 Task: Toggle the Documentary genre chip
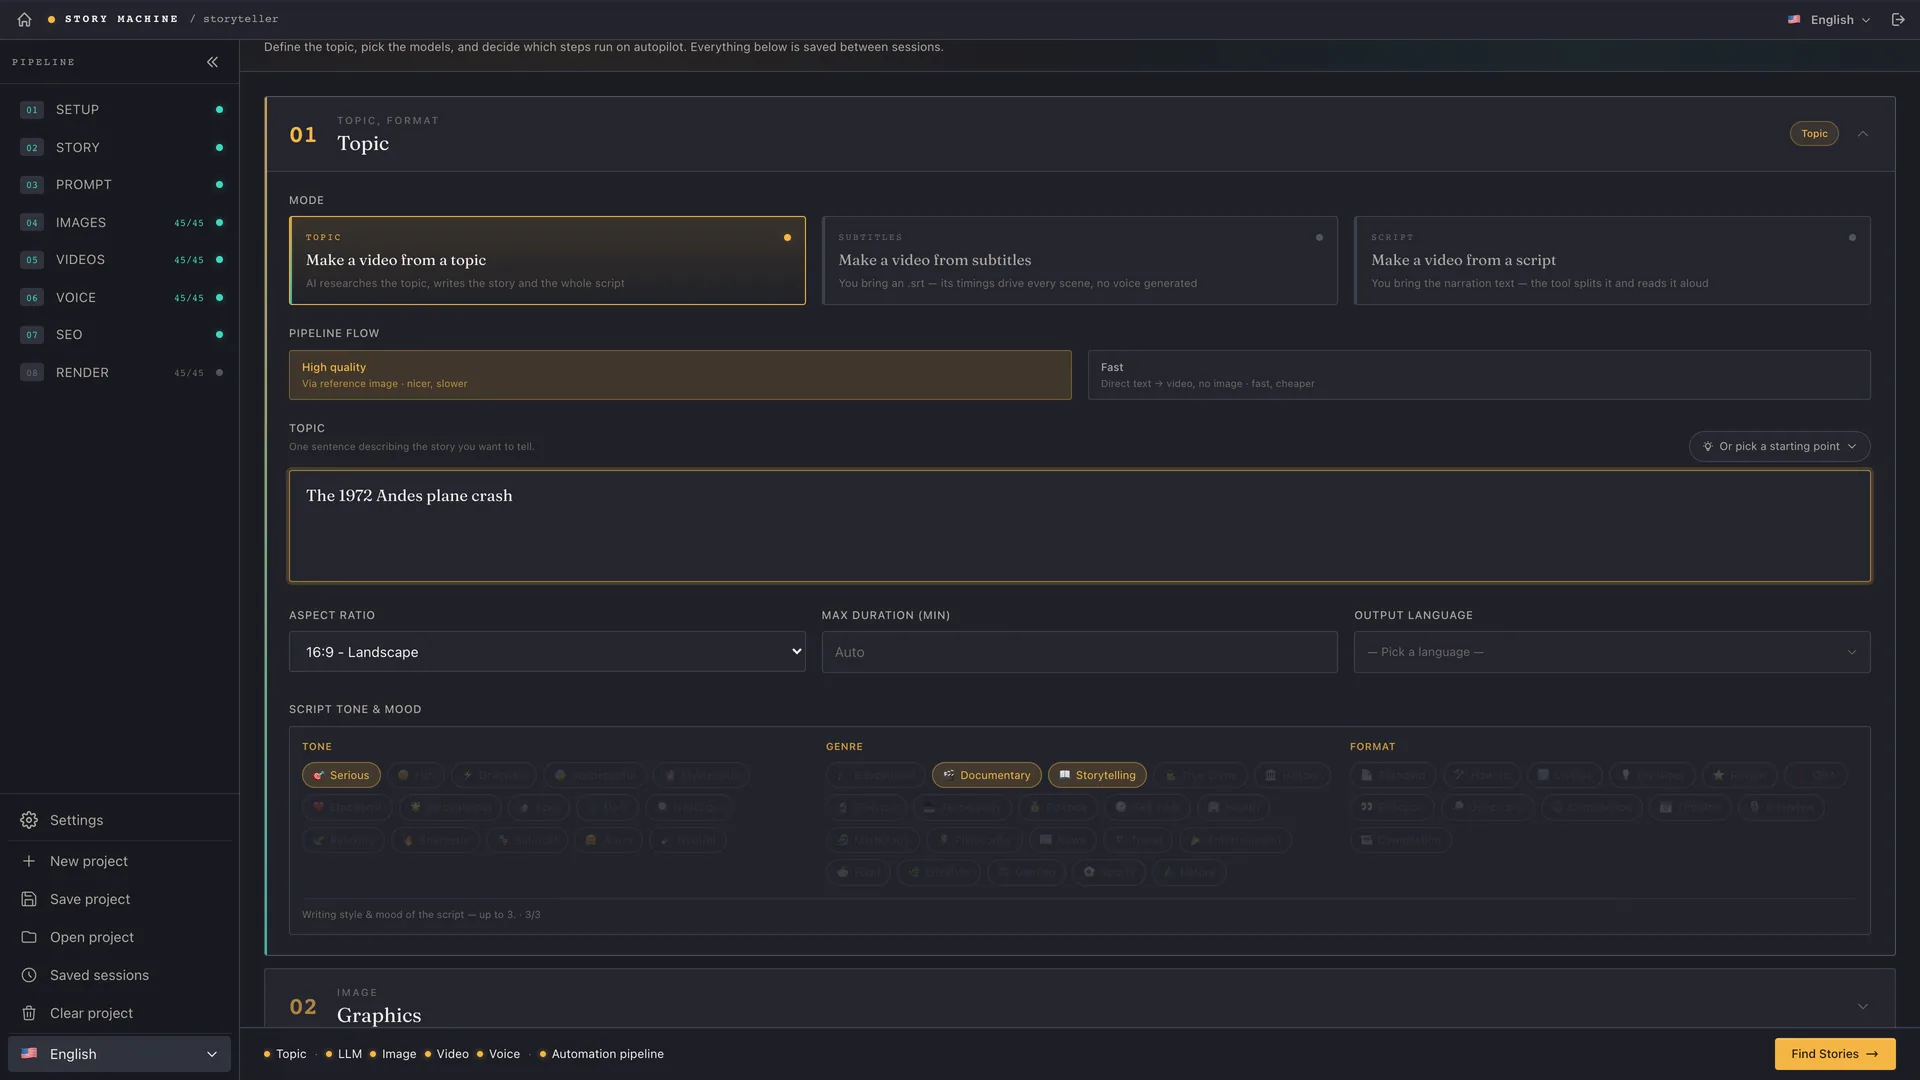(x=987, y=775)
